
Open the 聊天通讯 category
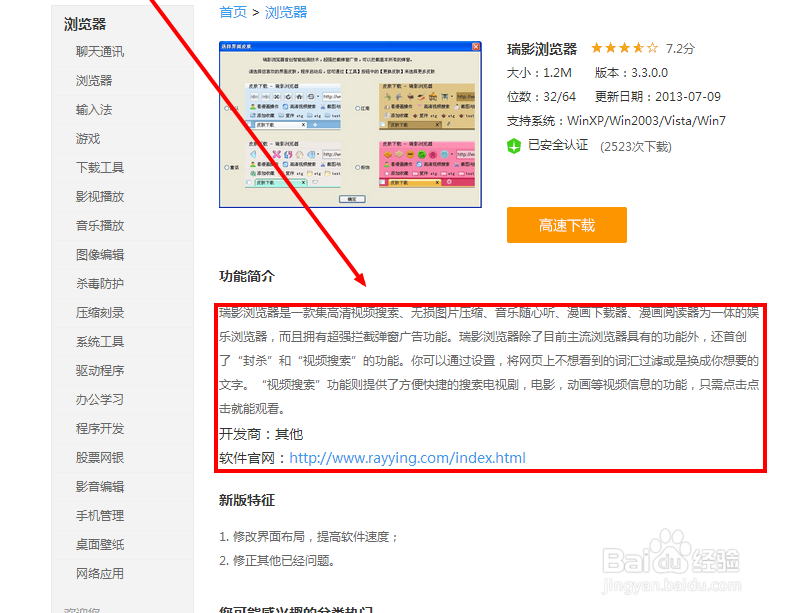(100, 52)
